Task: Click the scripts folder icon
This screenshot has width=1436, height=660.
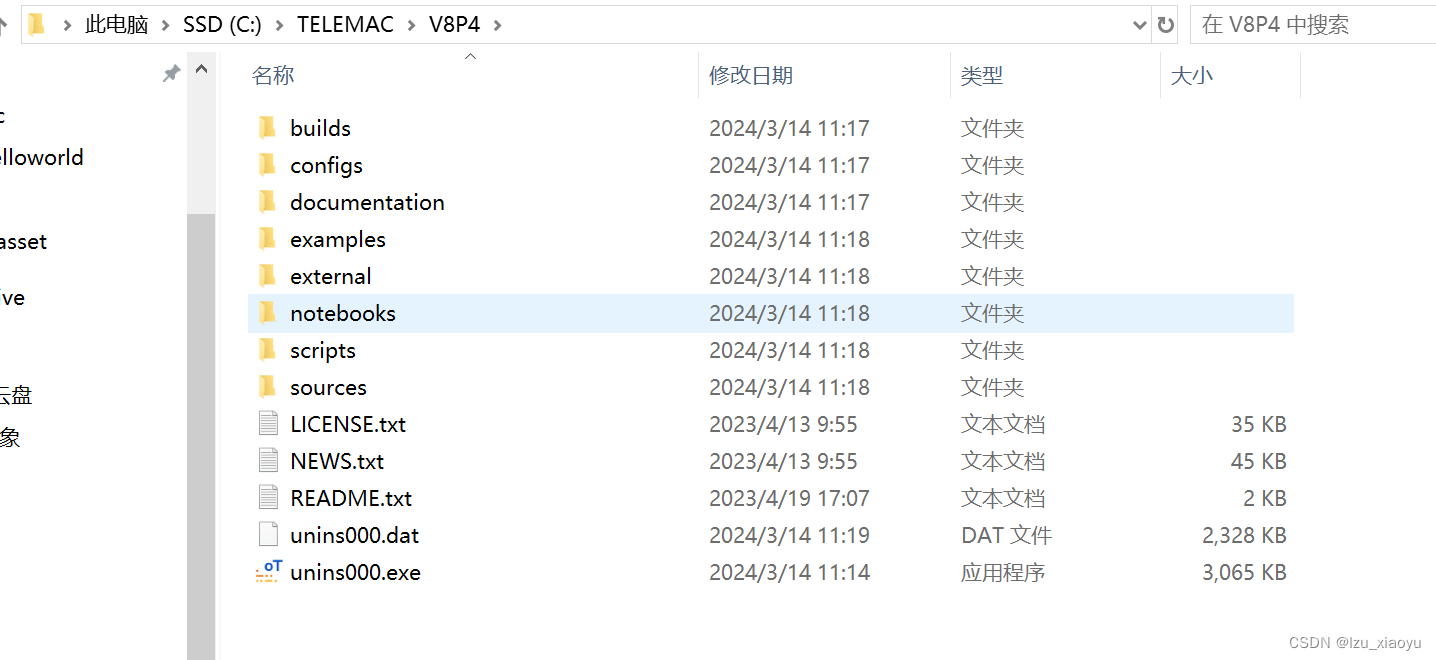Action: (267, 350)
